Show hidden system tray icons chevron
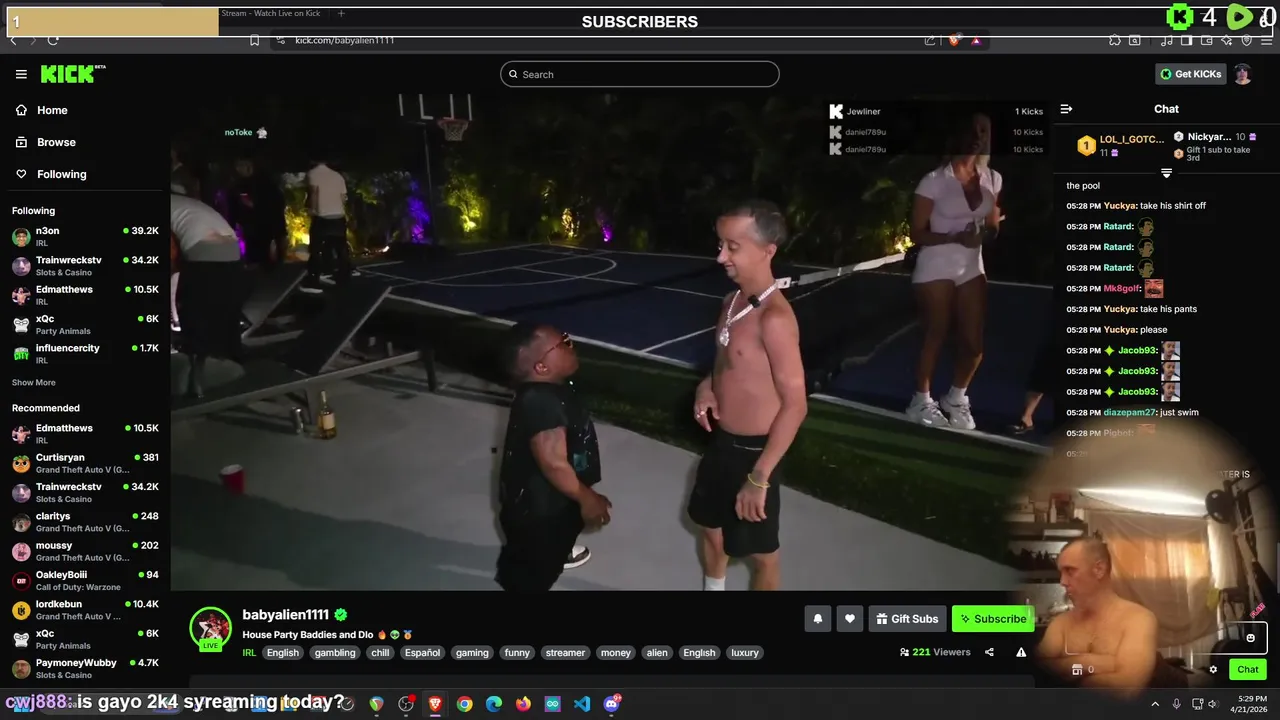 (1155, 704)
